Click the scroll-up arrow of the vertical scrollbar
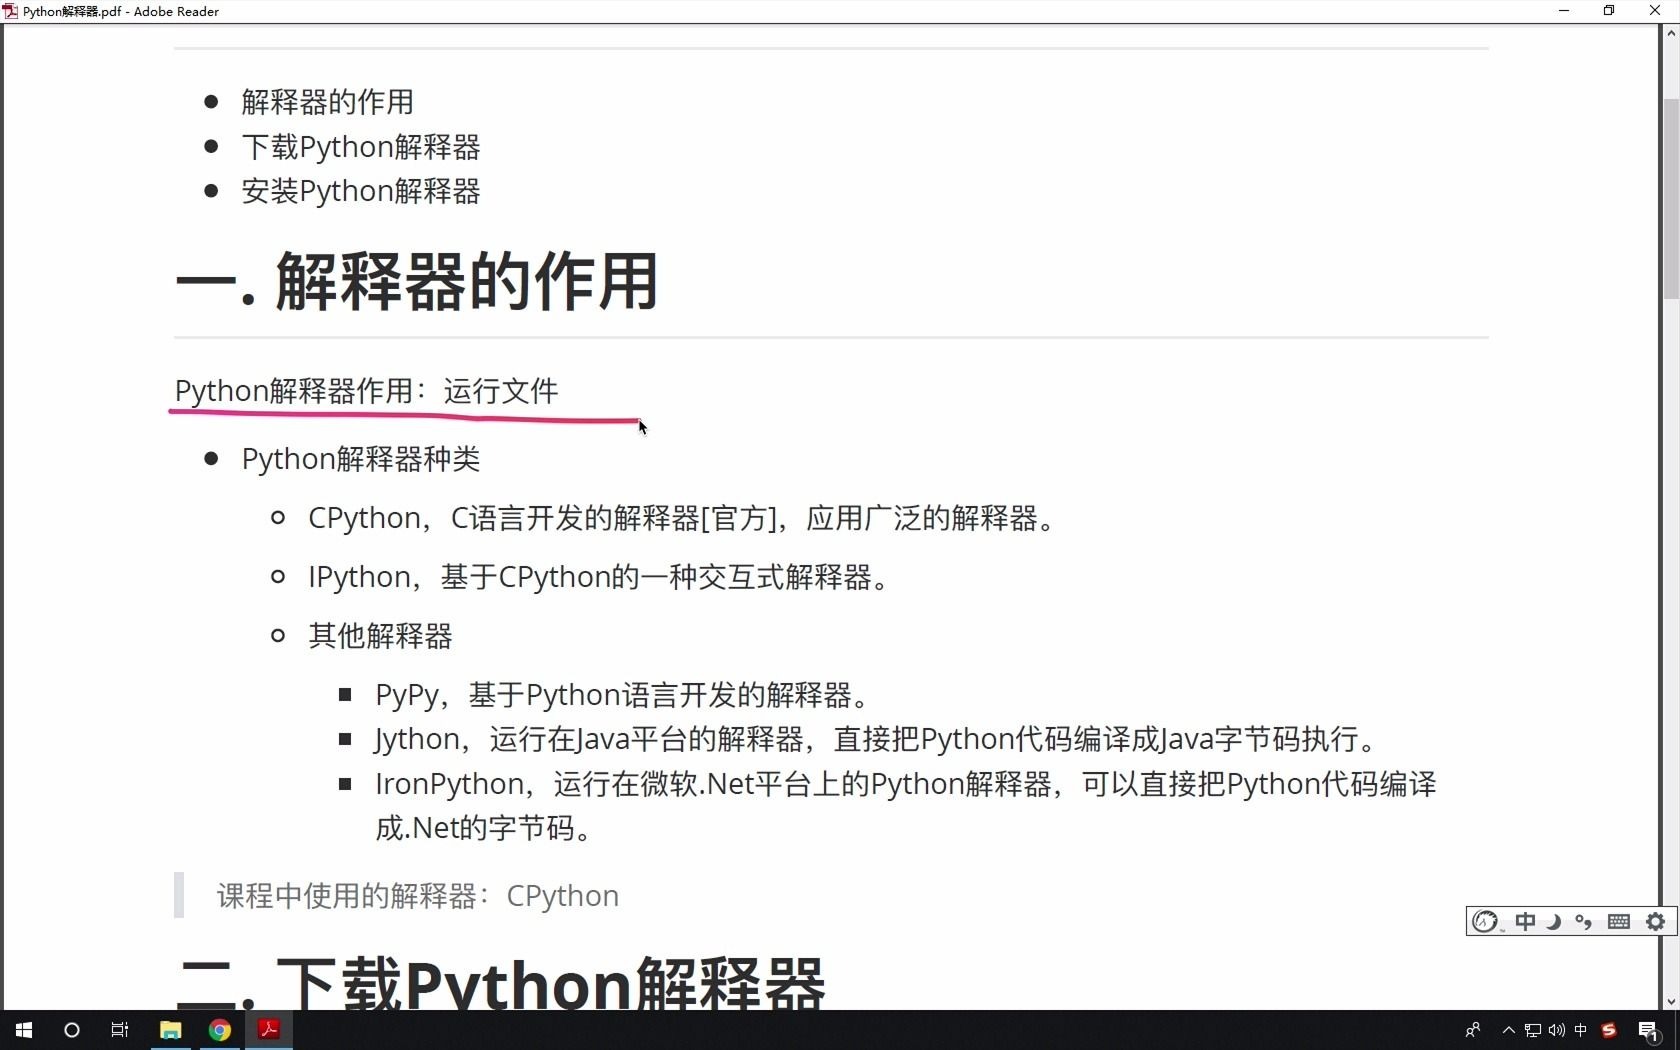The height and width of the screenshot is (1050, 1680). pyautogui.click(x=1670, y=33)
